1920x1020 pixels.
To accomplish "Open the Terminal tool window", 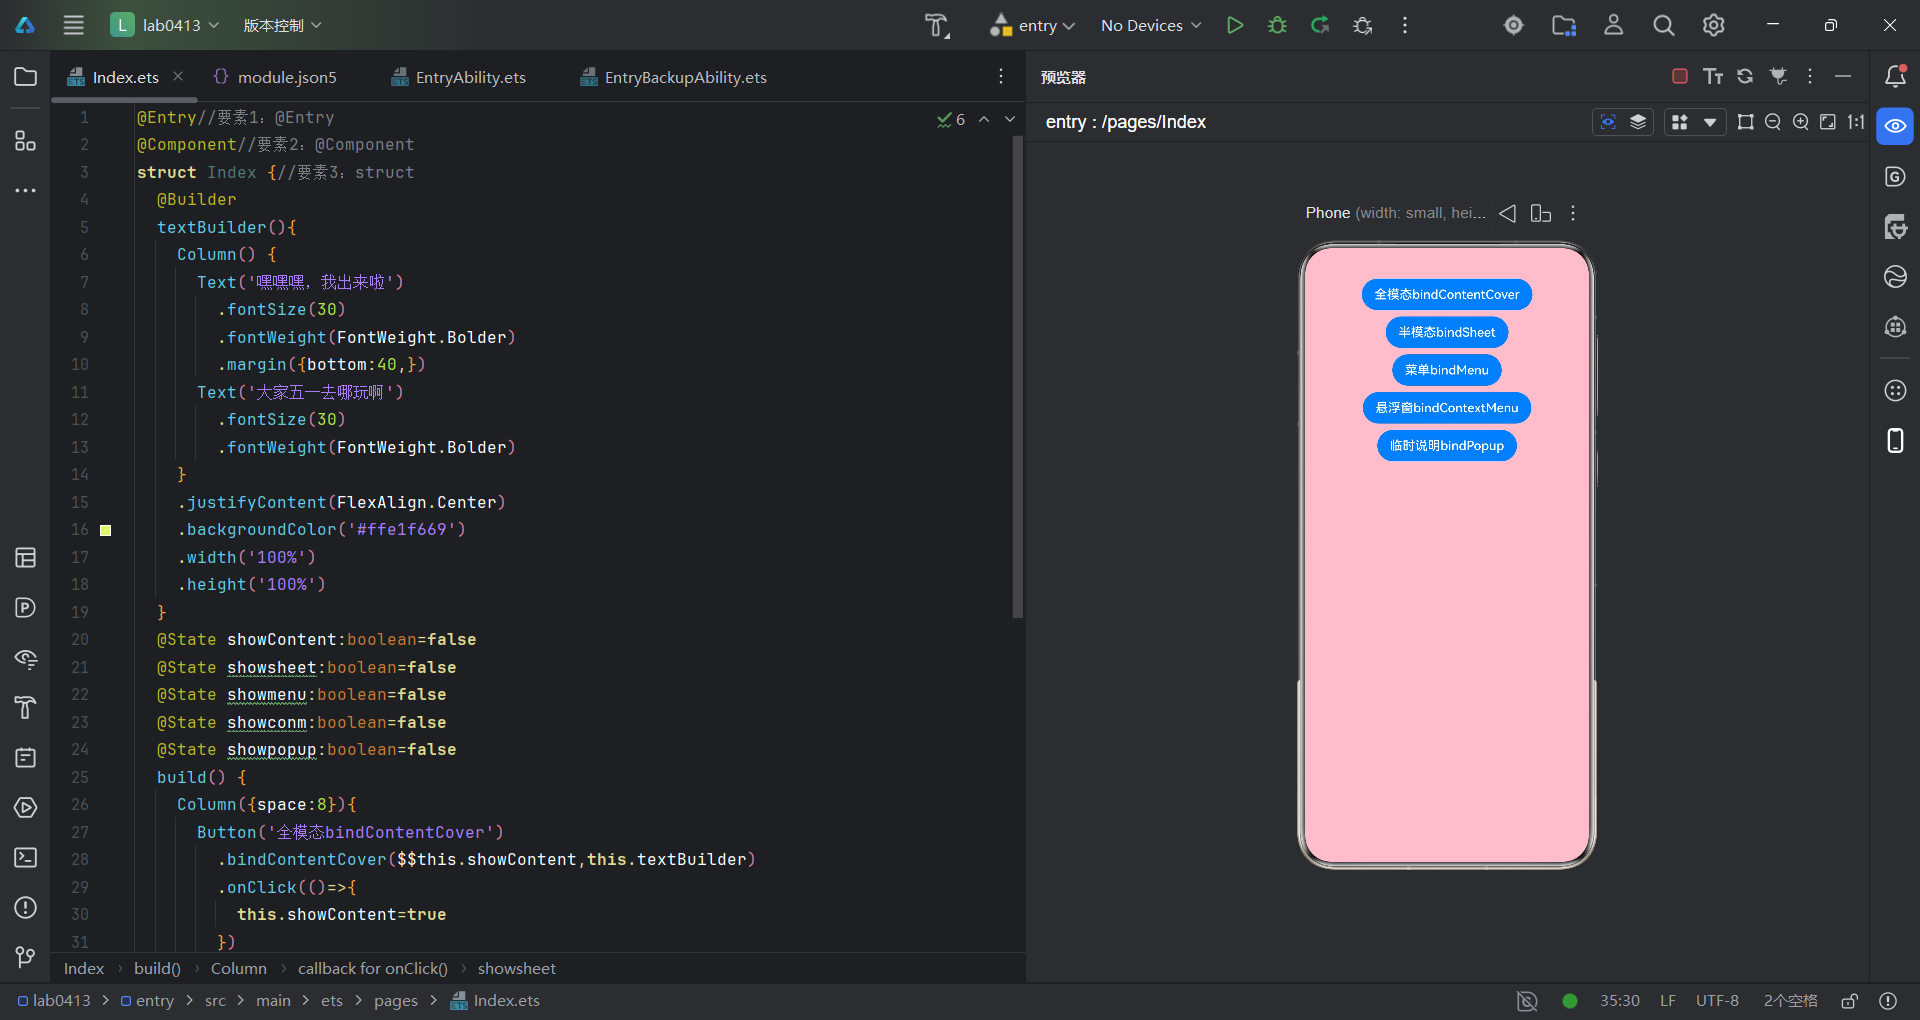I will pyautogui.click(x=26, y=858).
